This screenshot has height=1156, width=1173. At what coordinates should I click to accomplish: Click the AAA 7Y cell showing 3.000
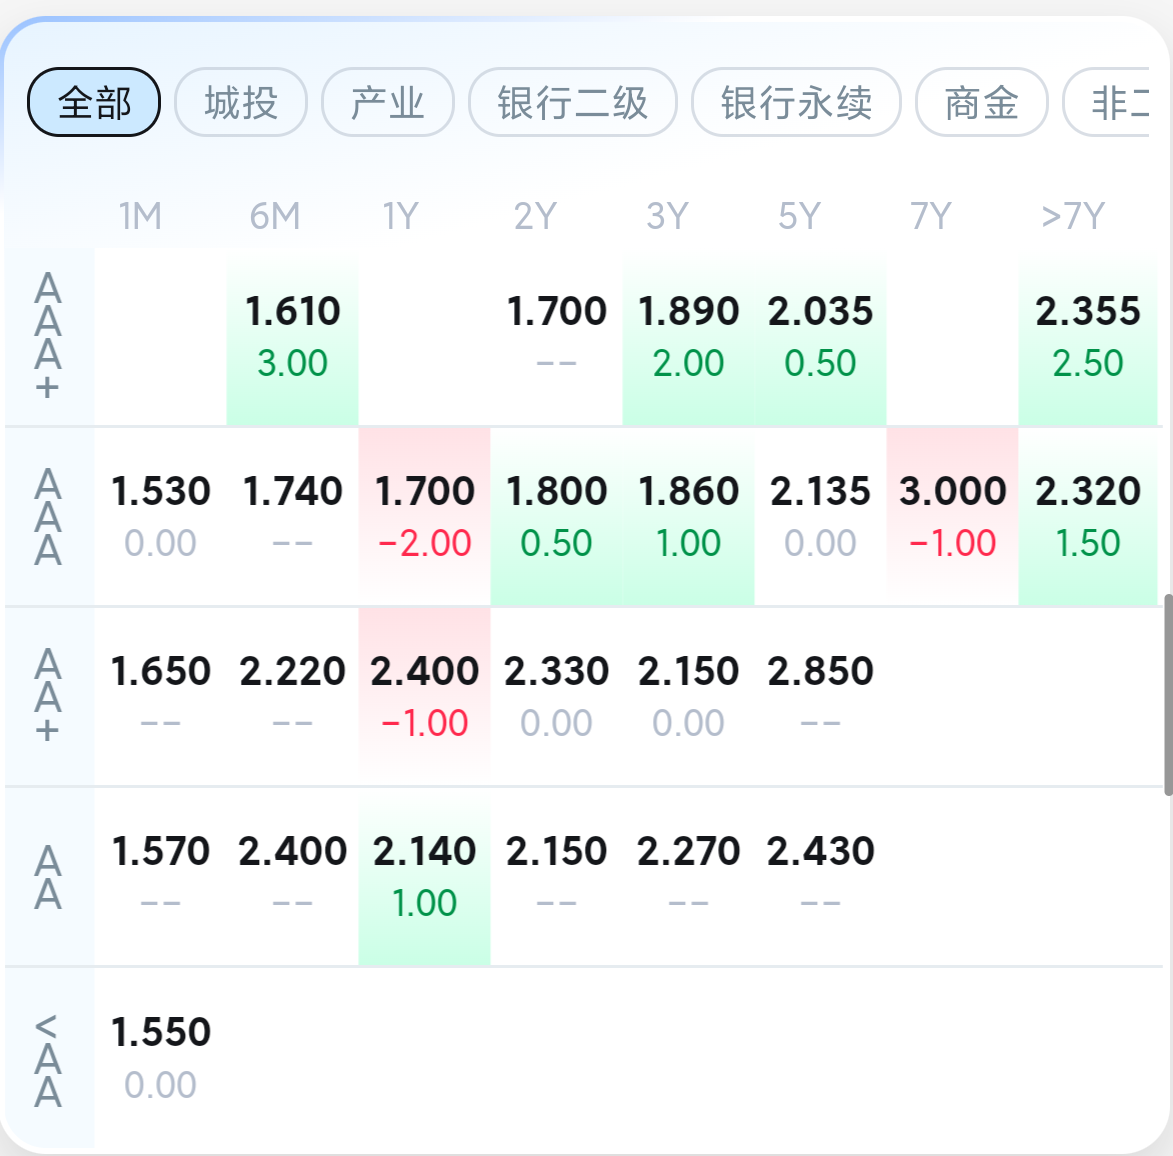point(952,516)
